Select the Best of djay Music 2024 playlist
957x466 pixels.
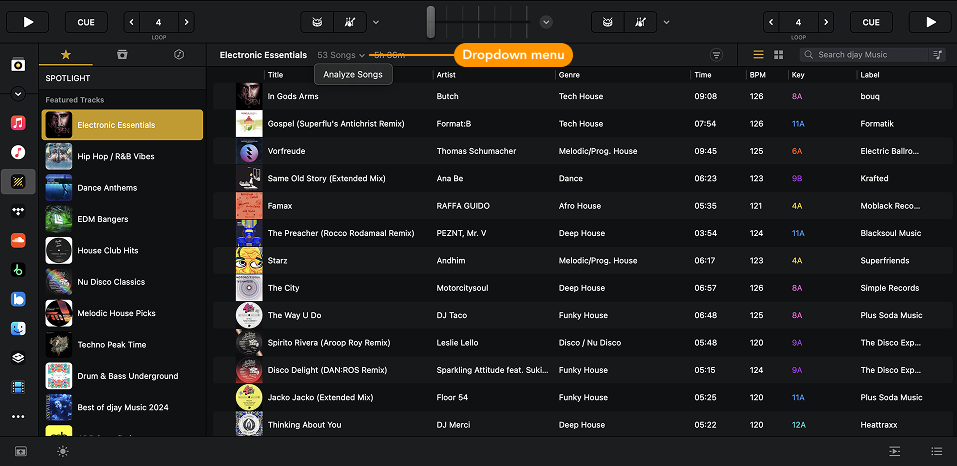122,407
